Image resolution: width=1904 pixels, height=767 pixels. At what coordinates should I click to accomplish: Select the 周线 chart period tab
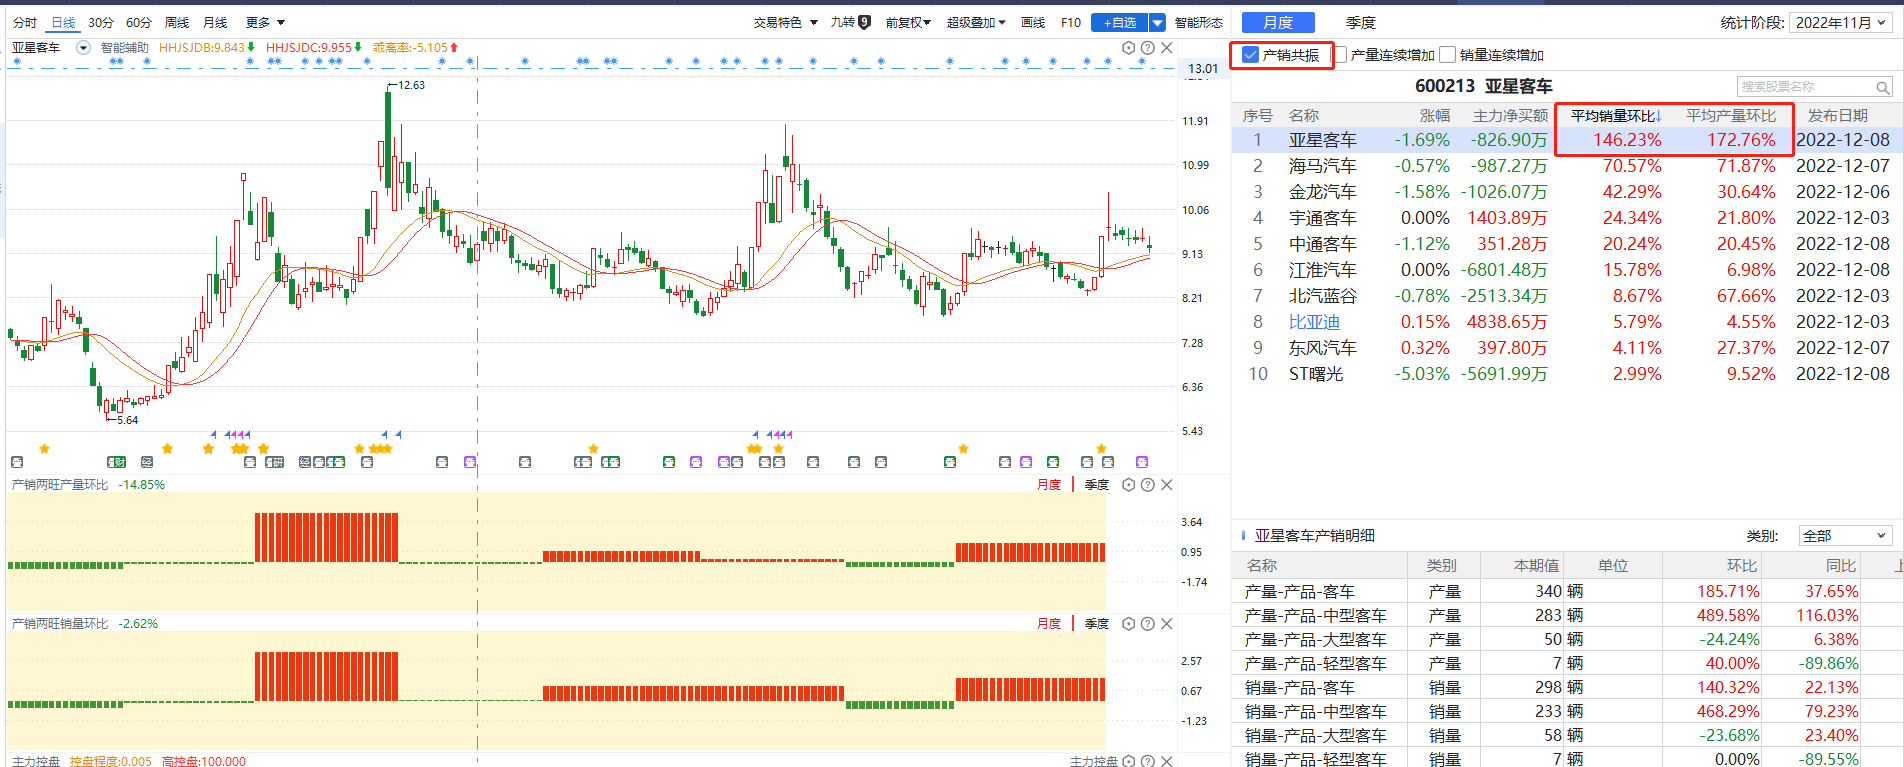tap(177, 22)
